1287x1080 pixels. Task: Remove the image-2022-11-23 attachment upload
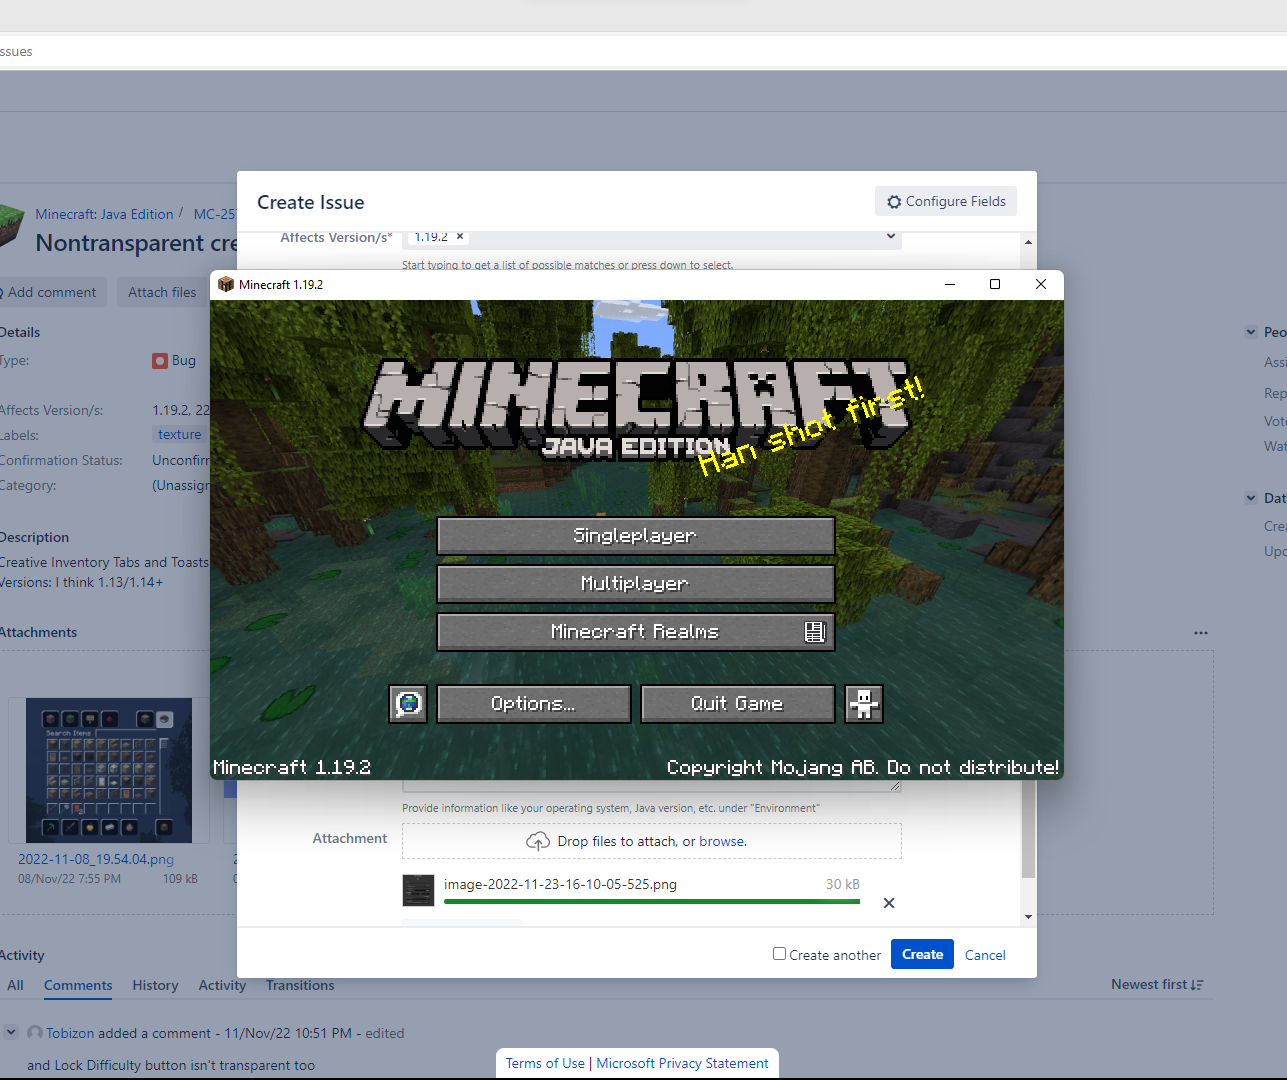(x=889, y=903)
